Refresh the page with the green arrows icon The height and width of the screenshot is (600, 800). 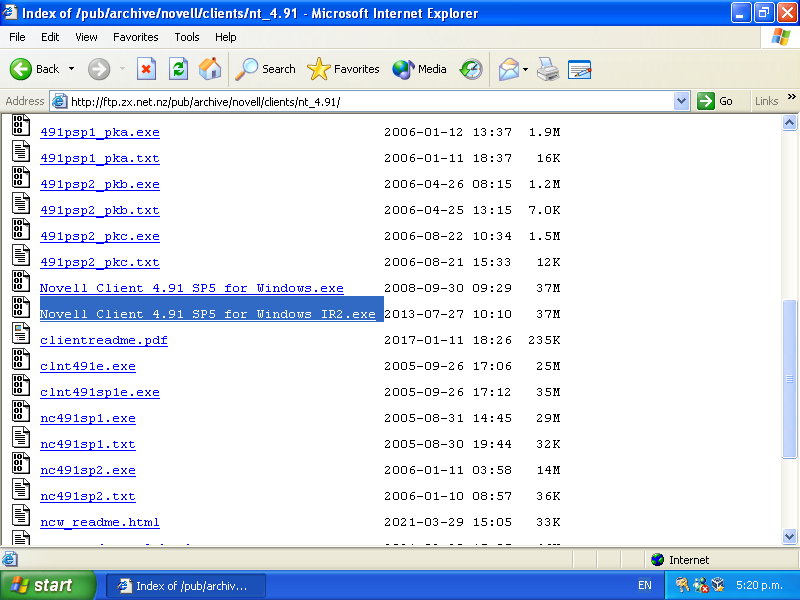(179, 69)
